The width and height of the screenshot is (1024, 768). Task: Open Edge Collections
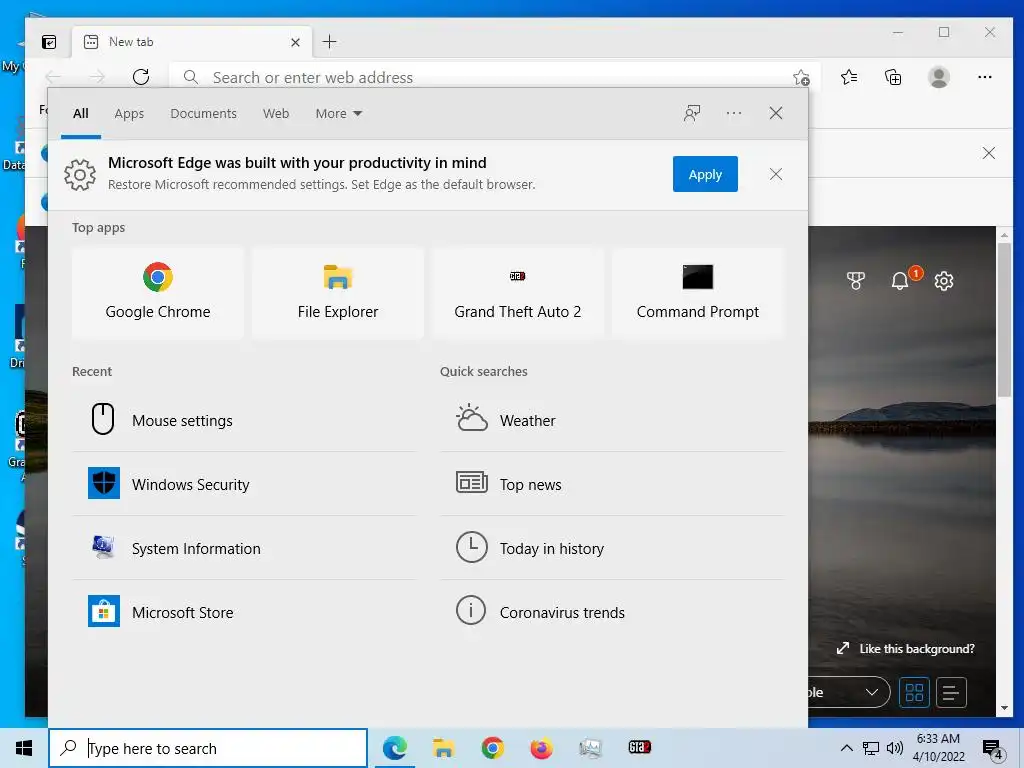893,77
